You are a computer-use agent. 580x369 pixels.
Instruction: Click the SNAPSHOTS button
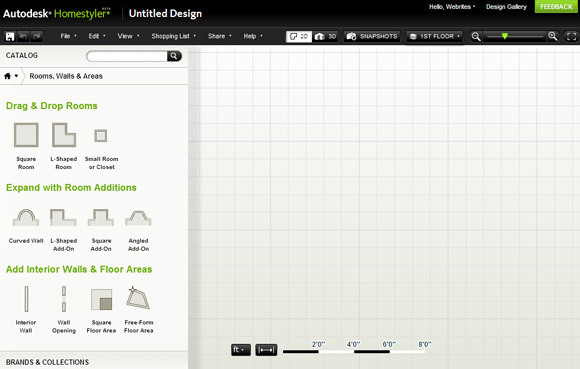372,36
